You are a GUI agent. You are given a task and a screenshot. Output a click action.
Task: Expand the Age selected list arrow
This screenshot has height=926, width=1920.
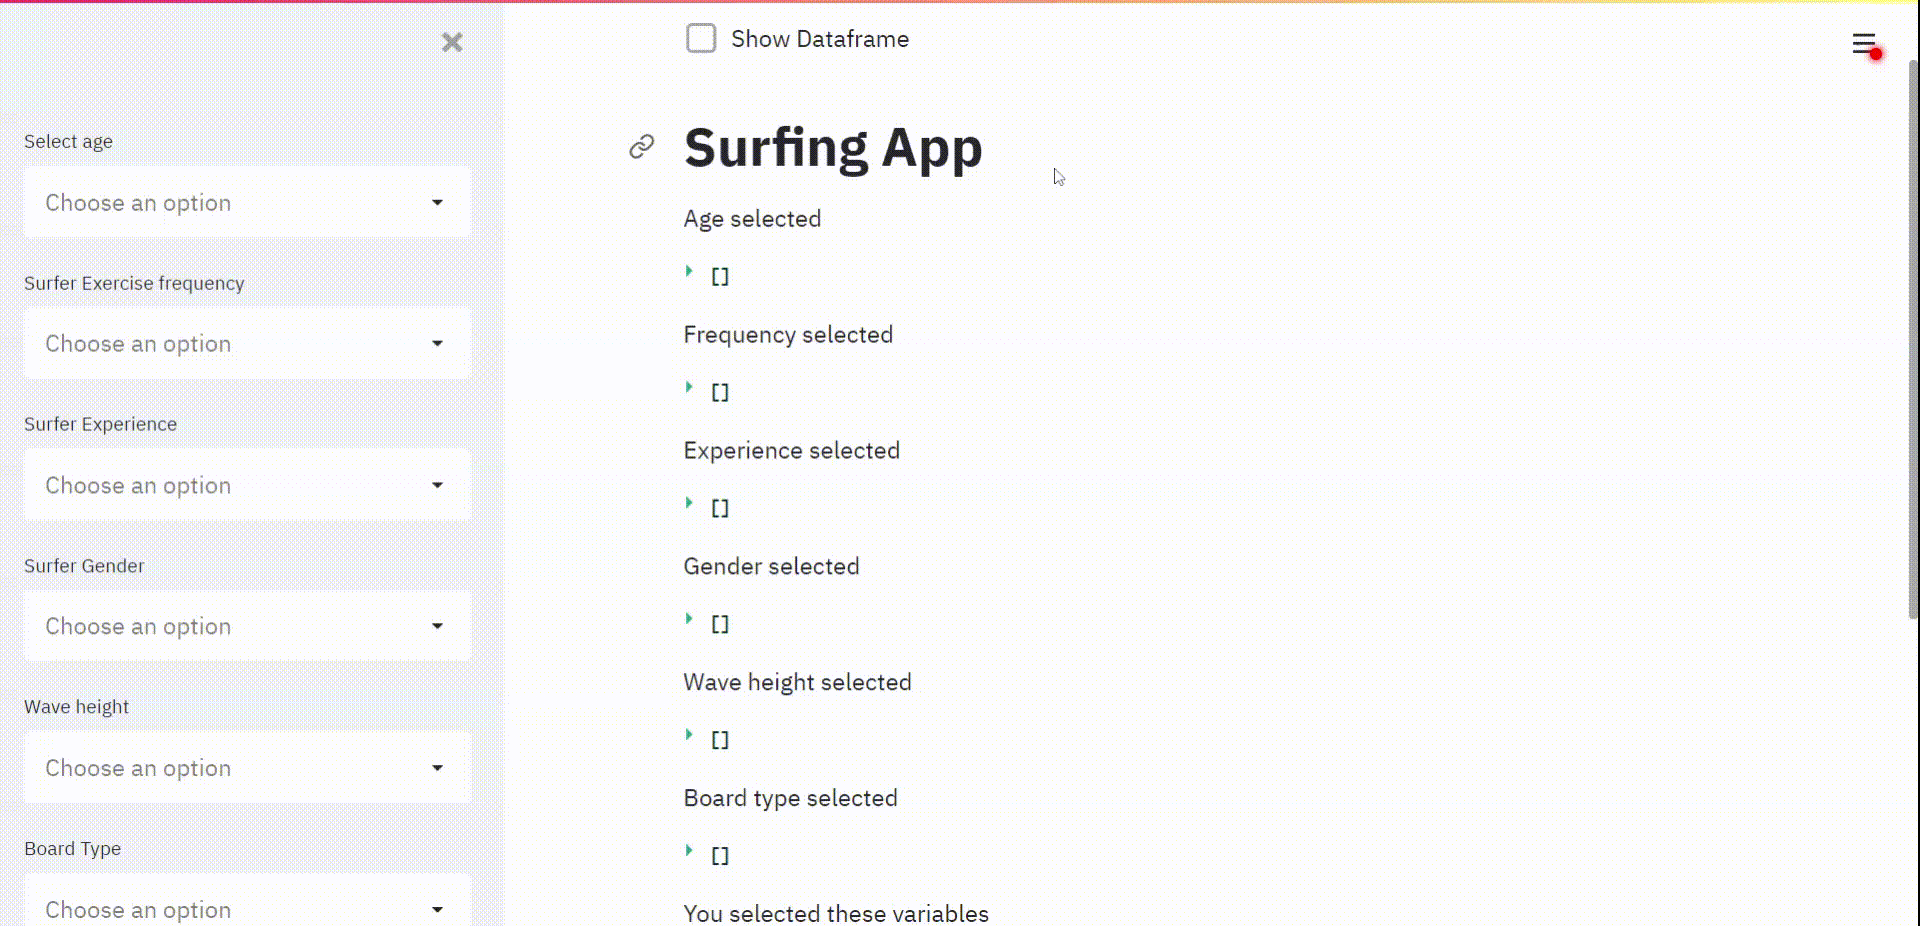point(689,271)
